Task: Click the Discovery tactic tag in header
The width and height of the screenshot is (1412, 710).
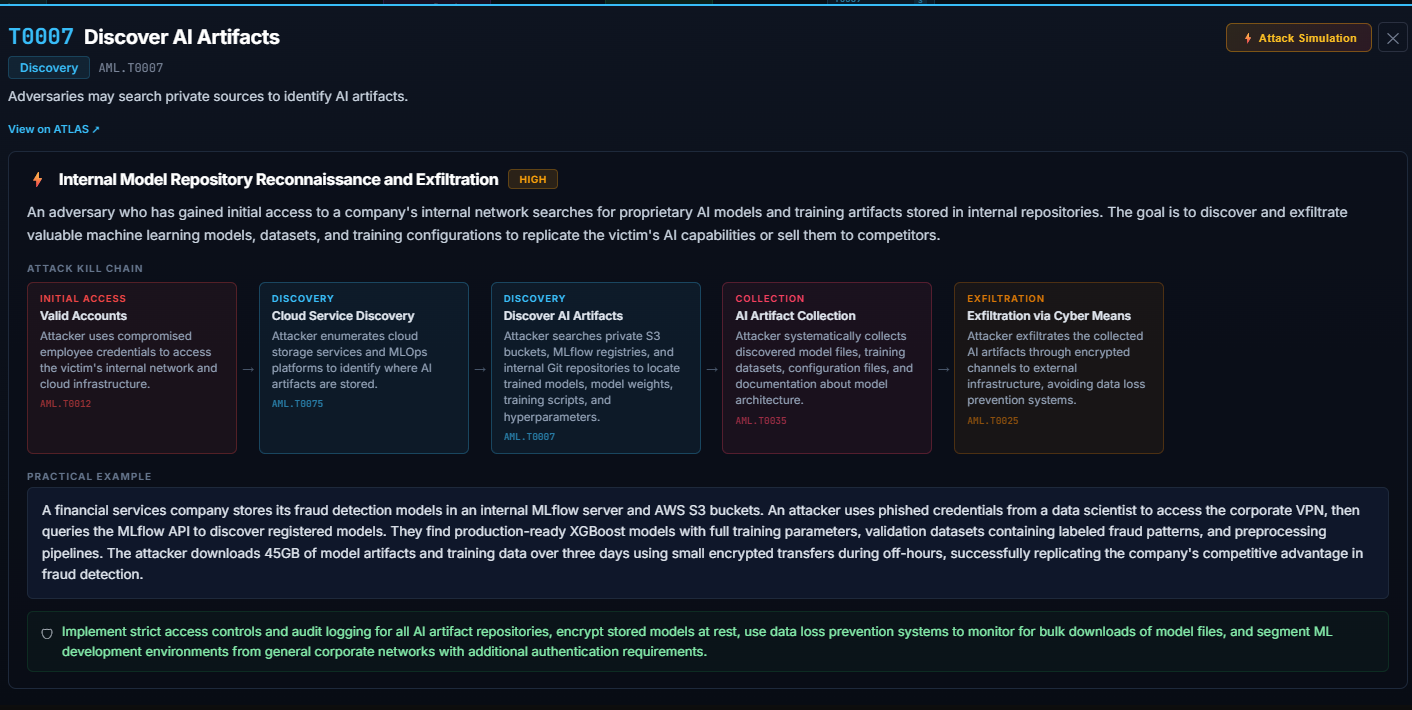Action: pos(49,68)
